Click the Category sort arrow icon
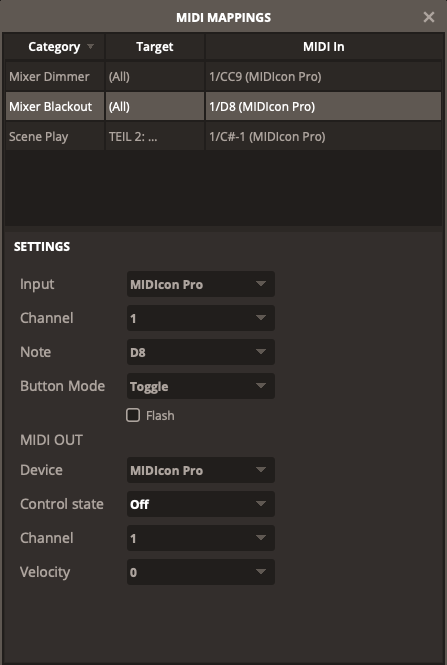This screenshot has height=665, width=447. pyautogui.click(x=90, y=46)
